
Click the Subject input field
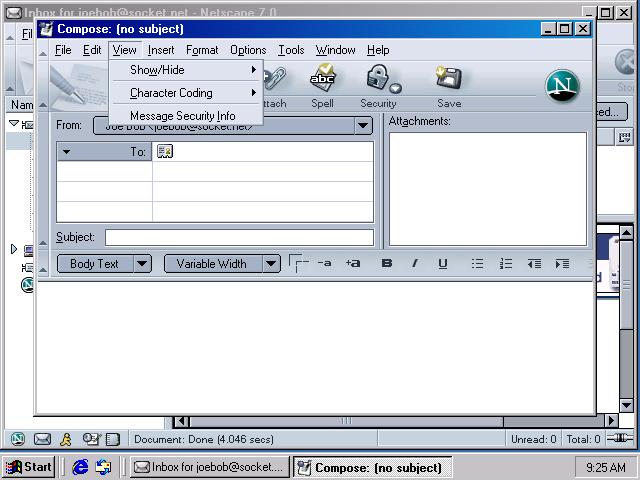[239, 238]
